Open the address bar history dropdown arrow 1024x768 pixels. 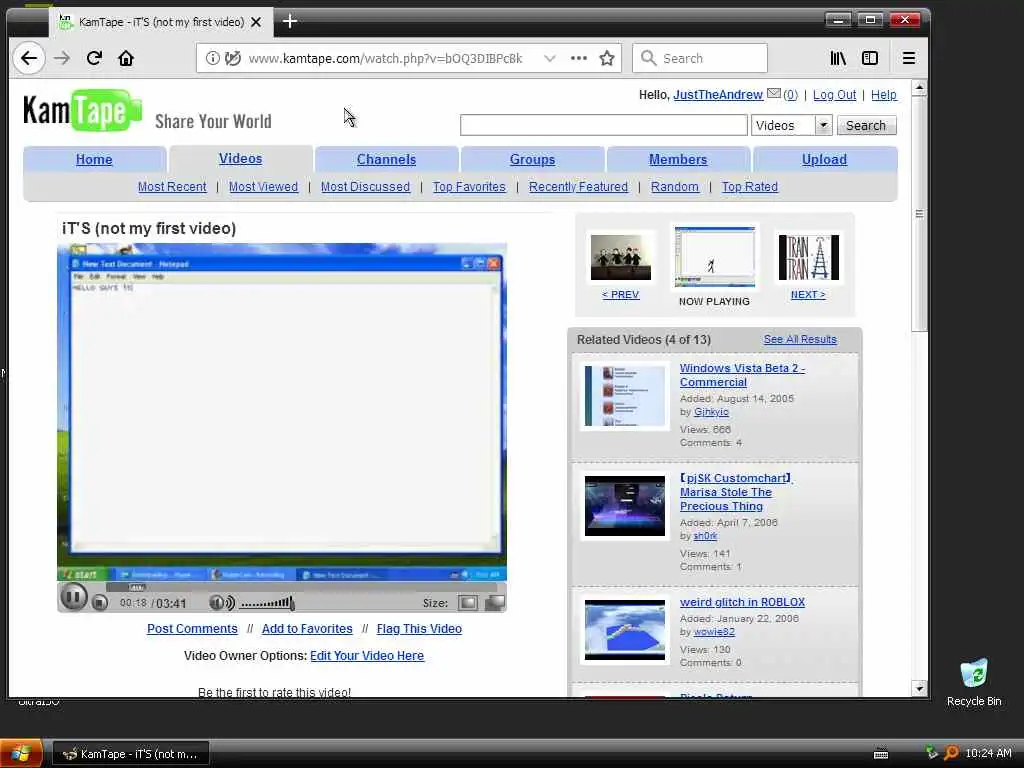550,58
